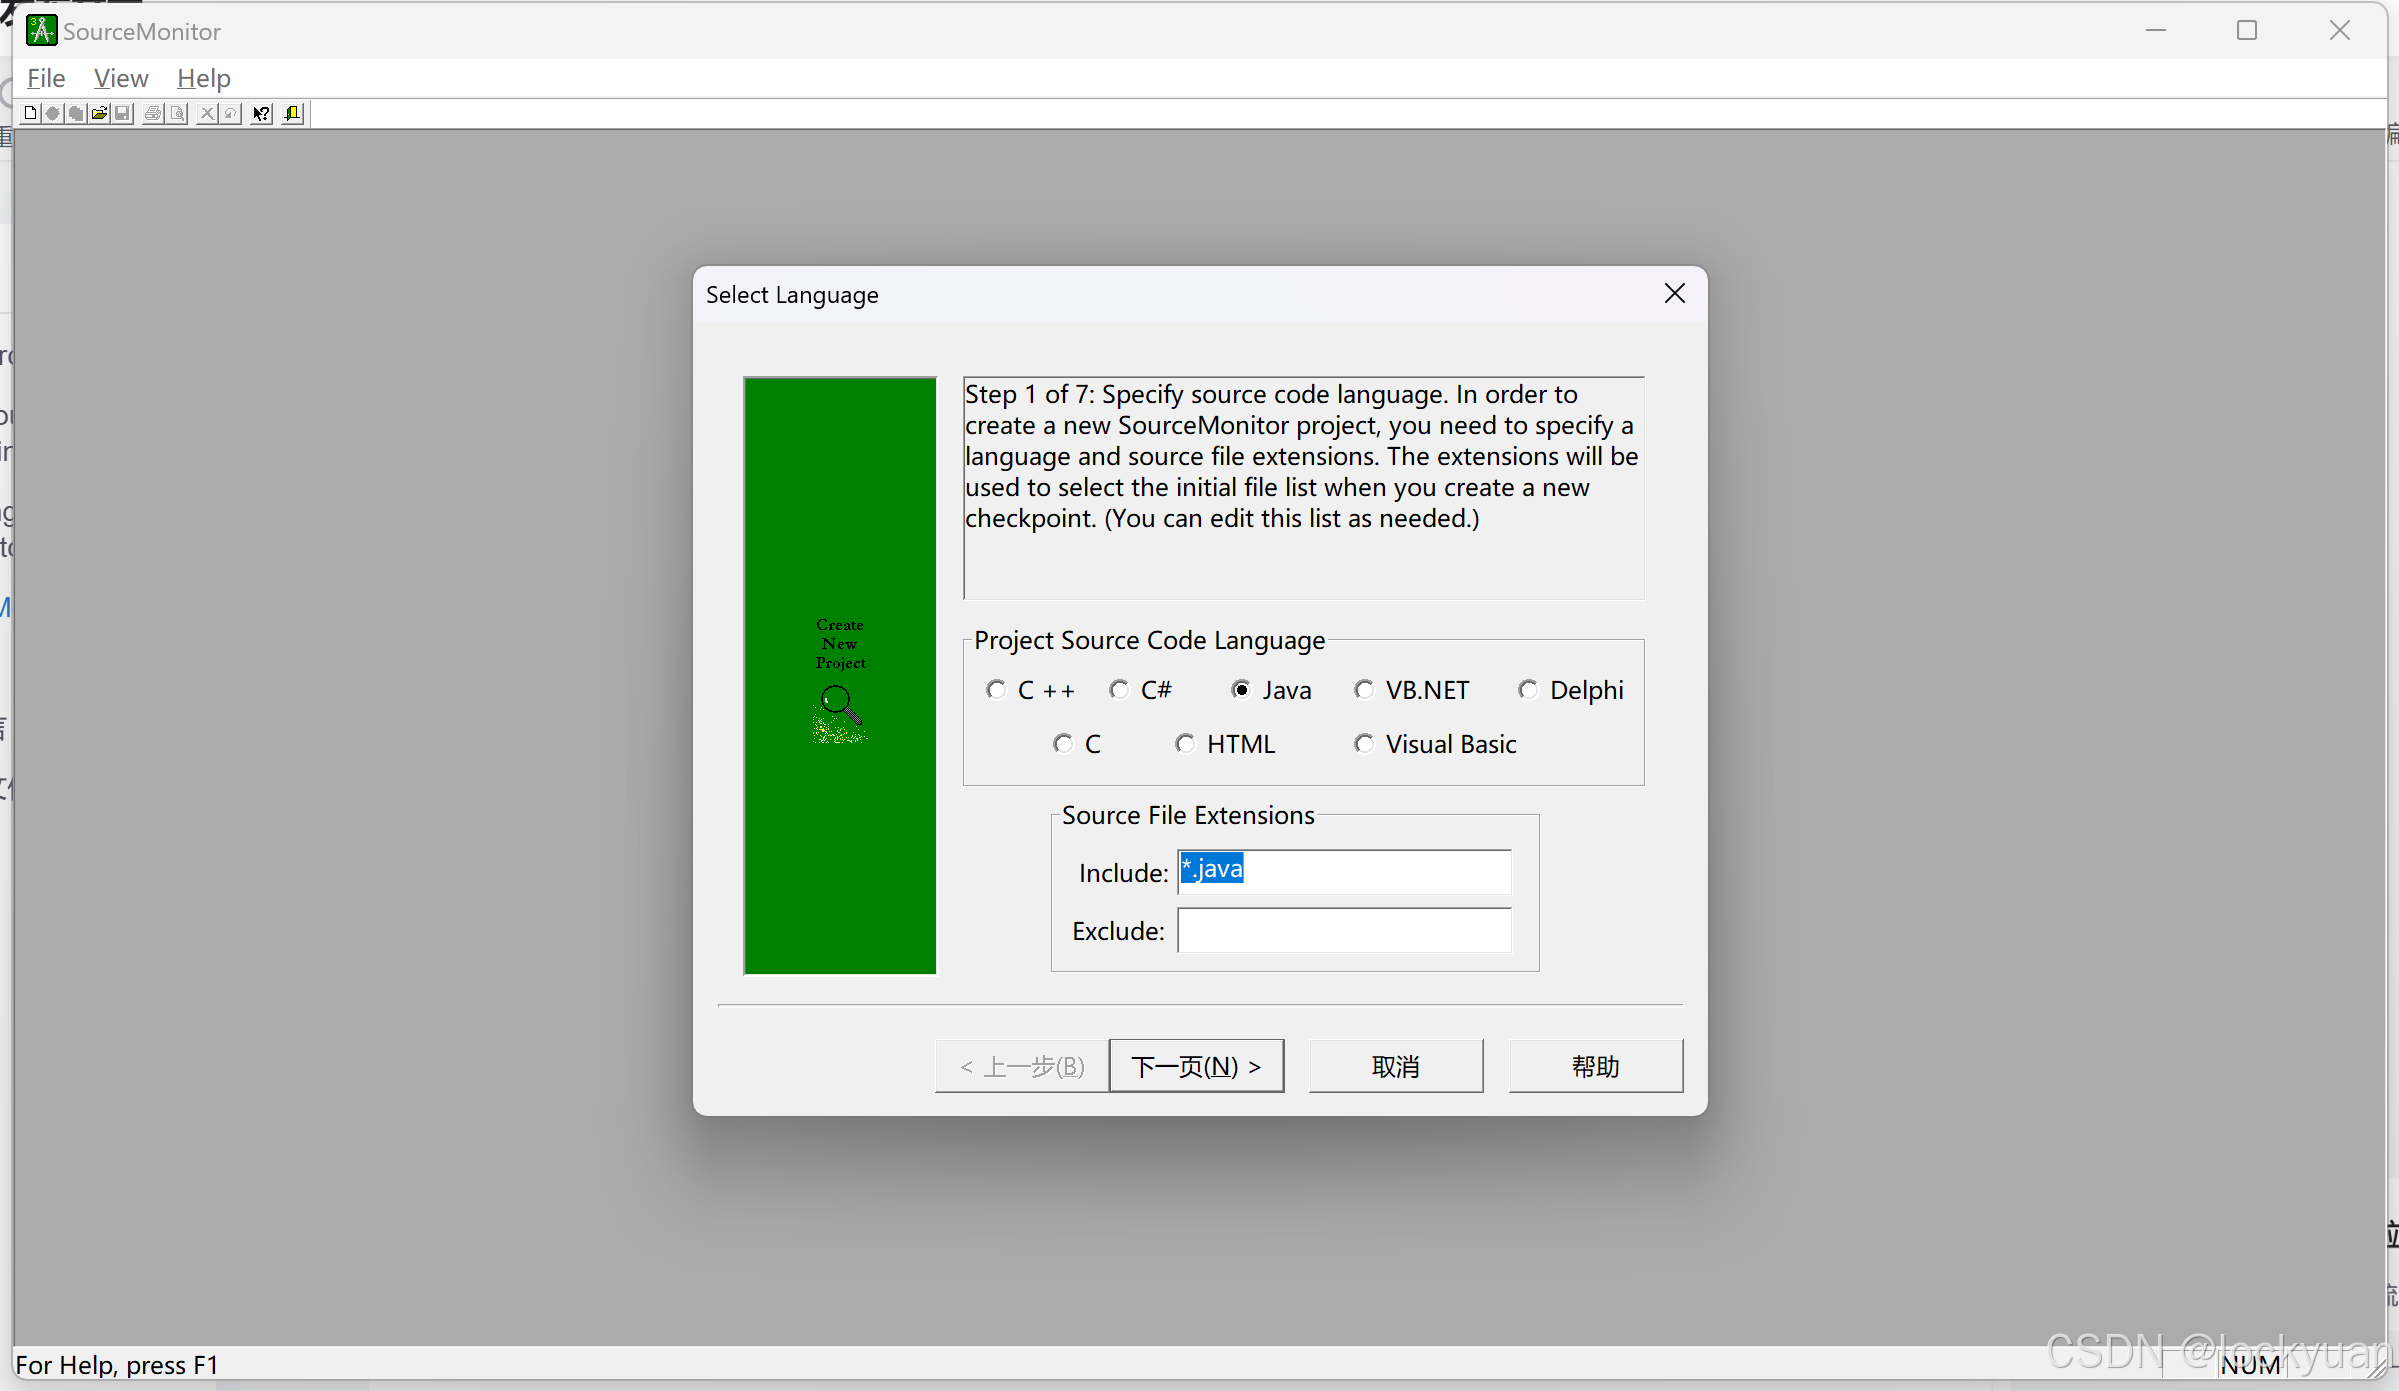Click the Open Project folder icon
Screen dimensions: 2399x1391
pyautogui.click(x=99, y=113)
